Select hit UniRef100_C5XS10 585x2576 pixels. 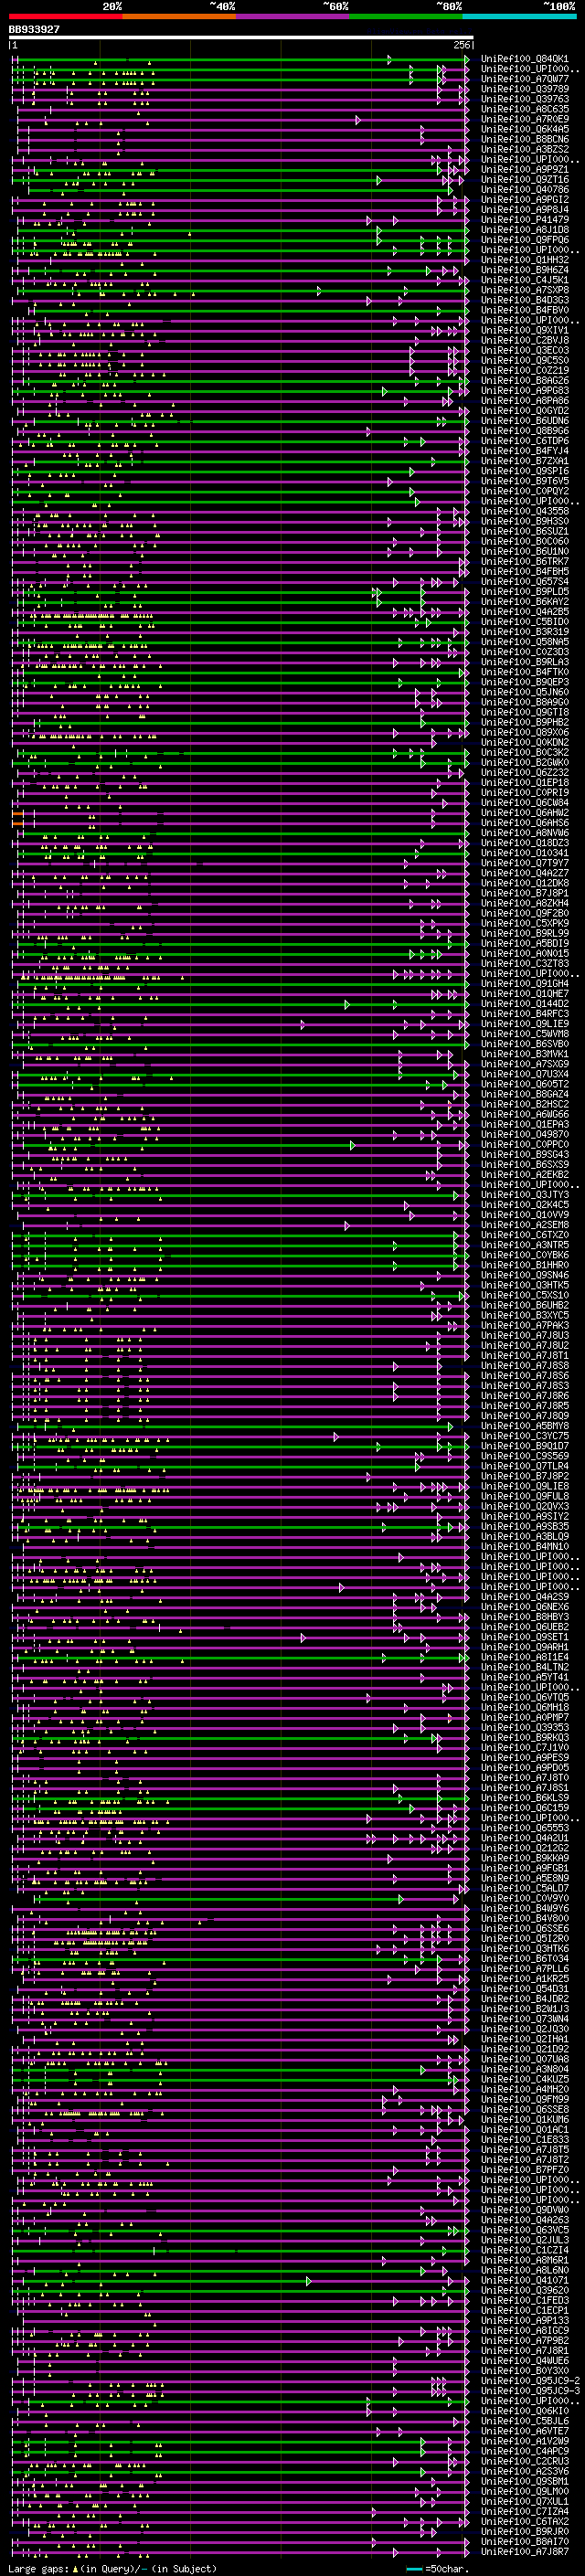click(525, 1295)
